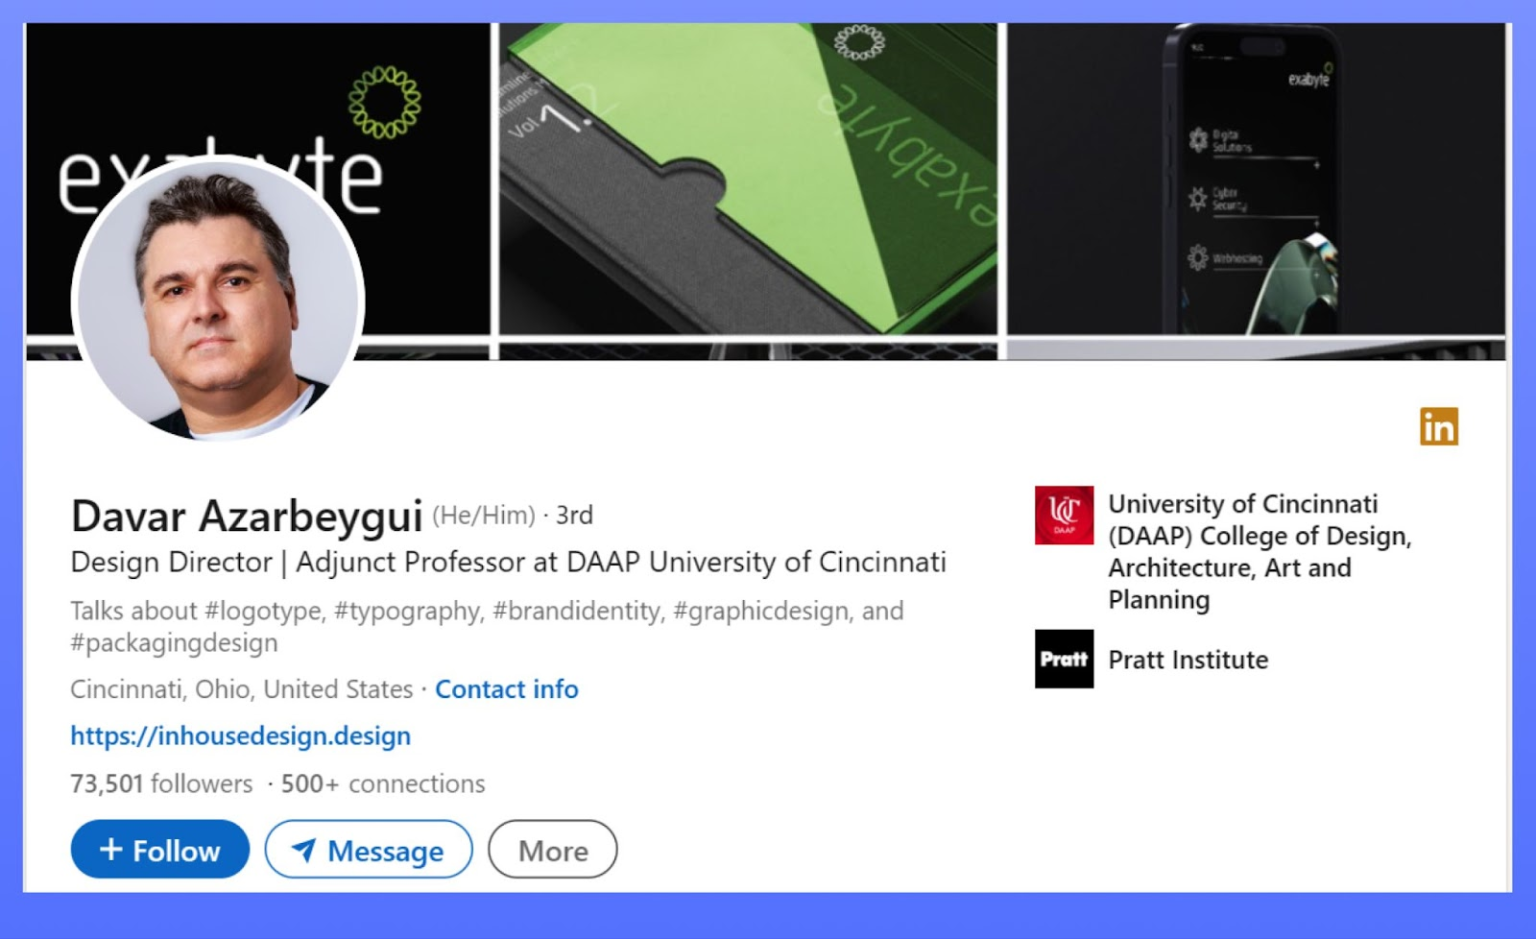Click Pratt Institute school name text

(1188, 660)
